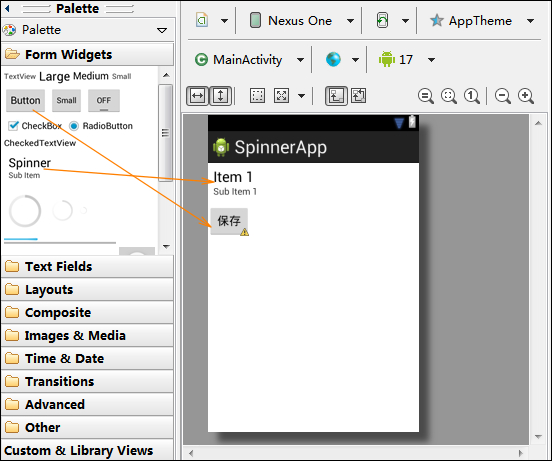Click the globe locale icon
Screen dimensions: 552x461
[x=333, y=59]
